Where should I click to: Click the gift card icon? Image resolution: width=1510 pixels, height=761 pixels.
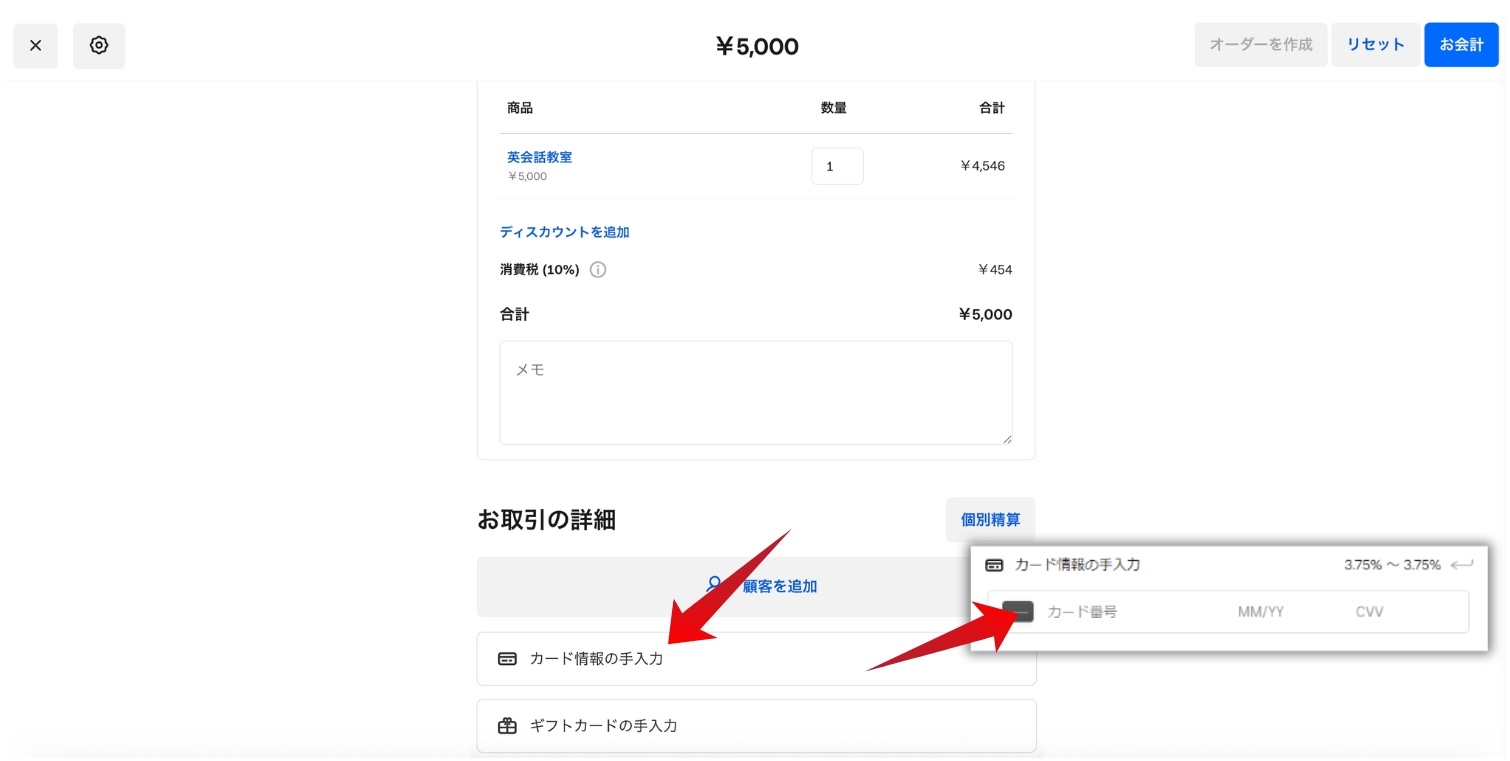pos(507,726)
